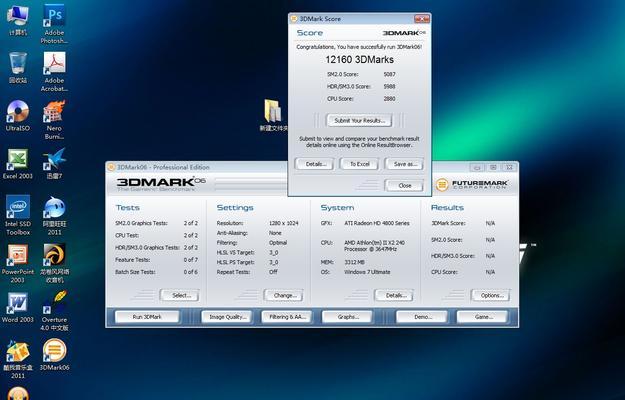Screen dimensions: 625x400
Task: Click the Repeat Tests Off value
Action: point(273,272)
